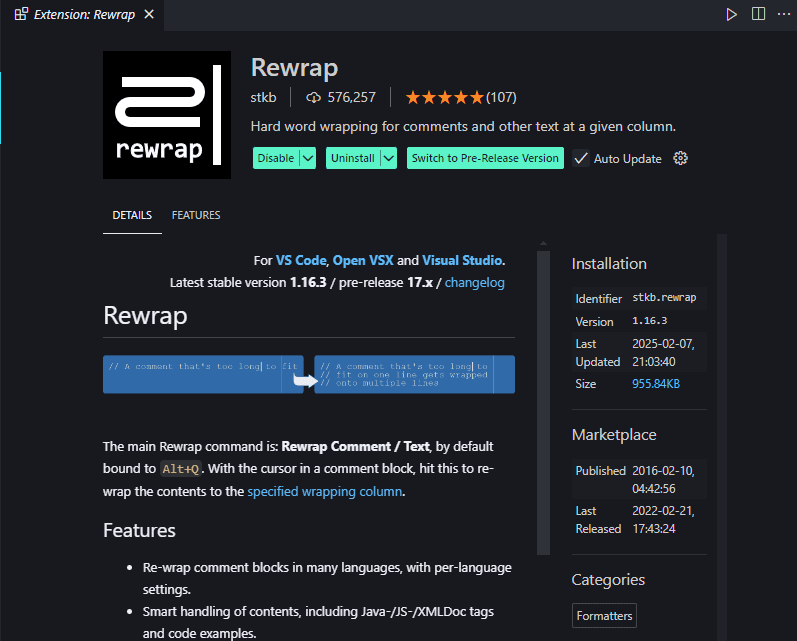Expand the Uninstall dropdown arrow
Image resolution: width=797 pixels, height=641 pixels.
[x=389, y=158]
